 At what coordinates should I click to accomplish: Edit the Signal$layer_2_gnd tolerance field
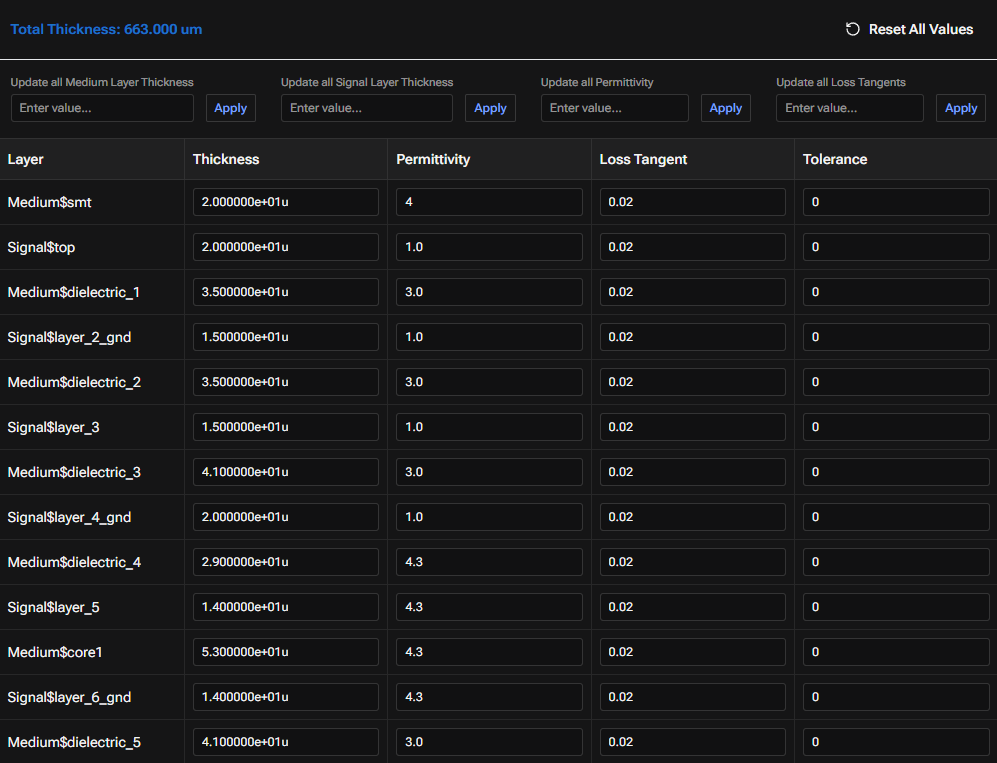pyautogui.click(x=896, y=337)
